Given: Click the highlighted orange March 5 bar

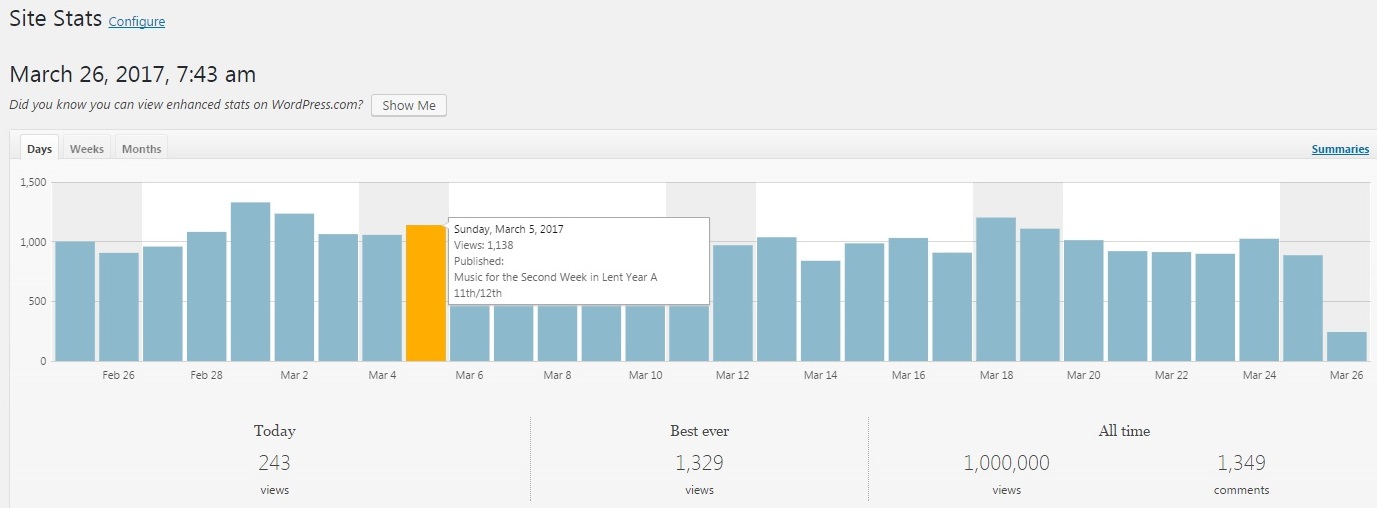Looking at the screenshot, I should pyautogui.click(x=425, y=293).
